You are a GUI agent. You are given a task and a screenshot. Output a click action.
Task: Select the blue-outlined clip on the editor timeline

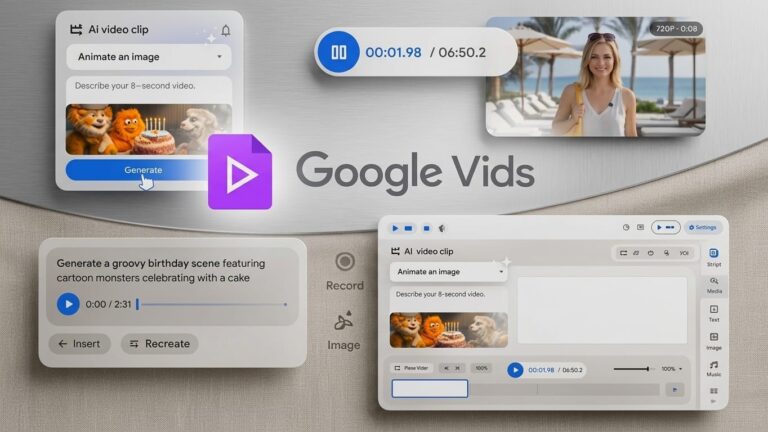(x=430, y=389)
